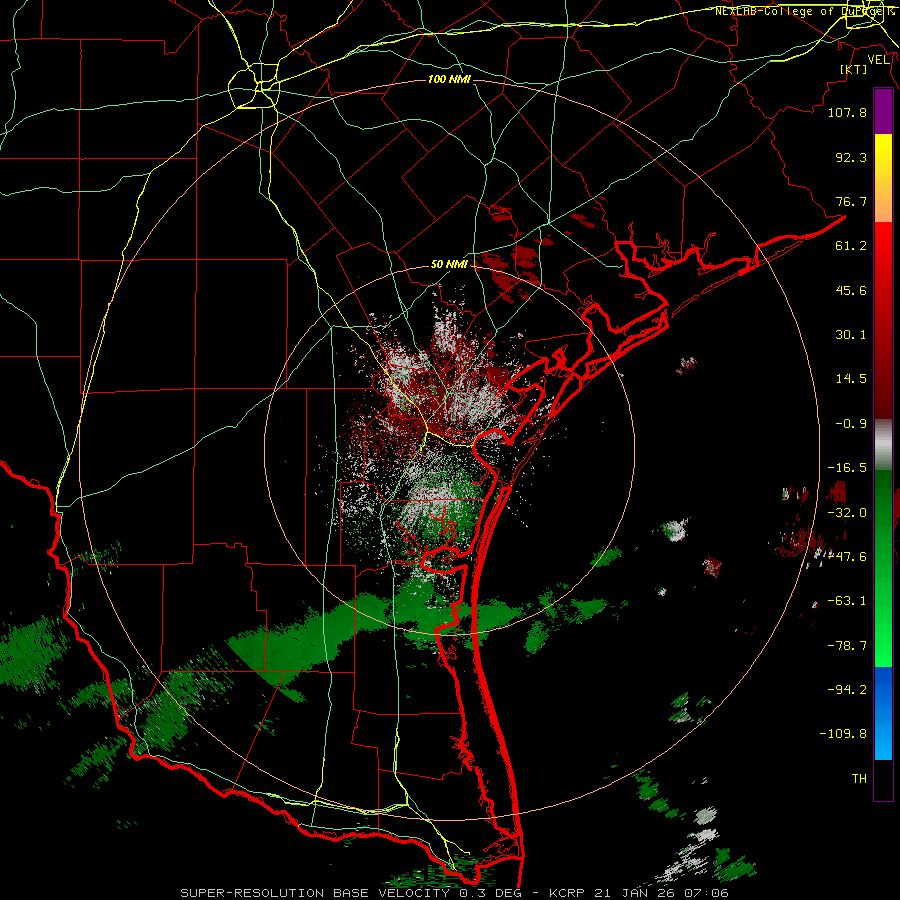
Task: Click the Super-Resolution Base Velocity caption text
Action: (x=455, y=893)
